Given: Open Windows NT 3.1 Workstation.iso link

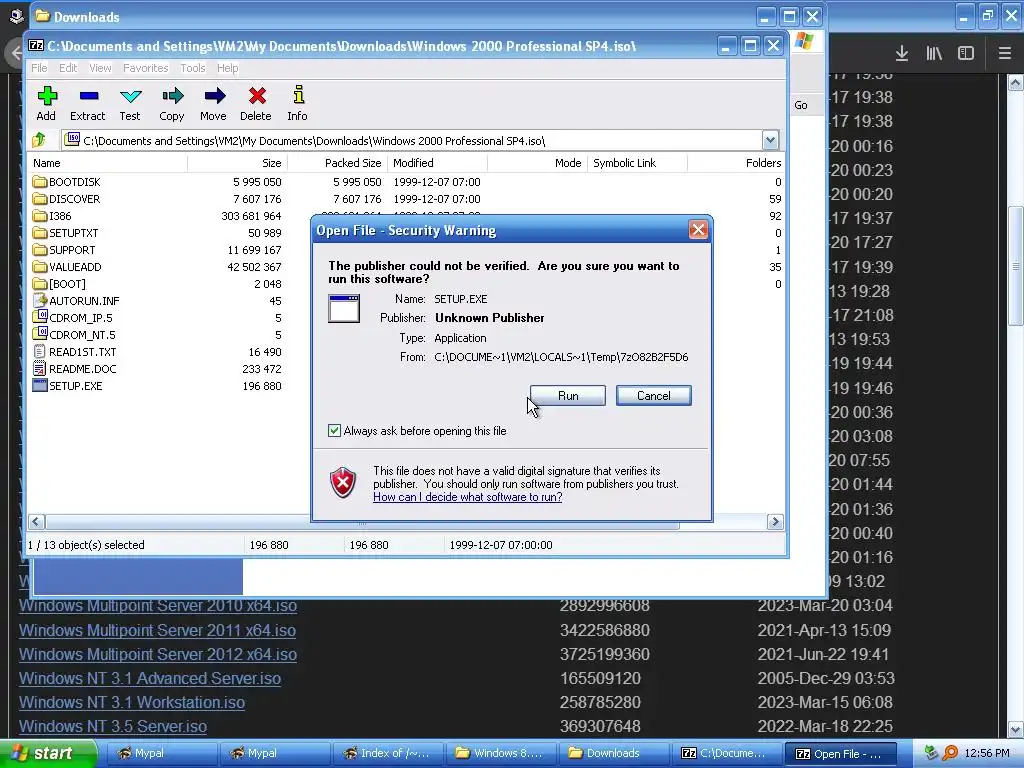Looking at the screenshot, I should click(132, 703).
